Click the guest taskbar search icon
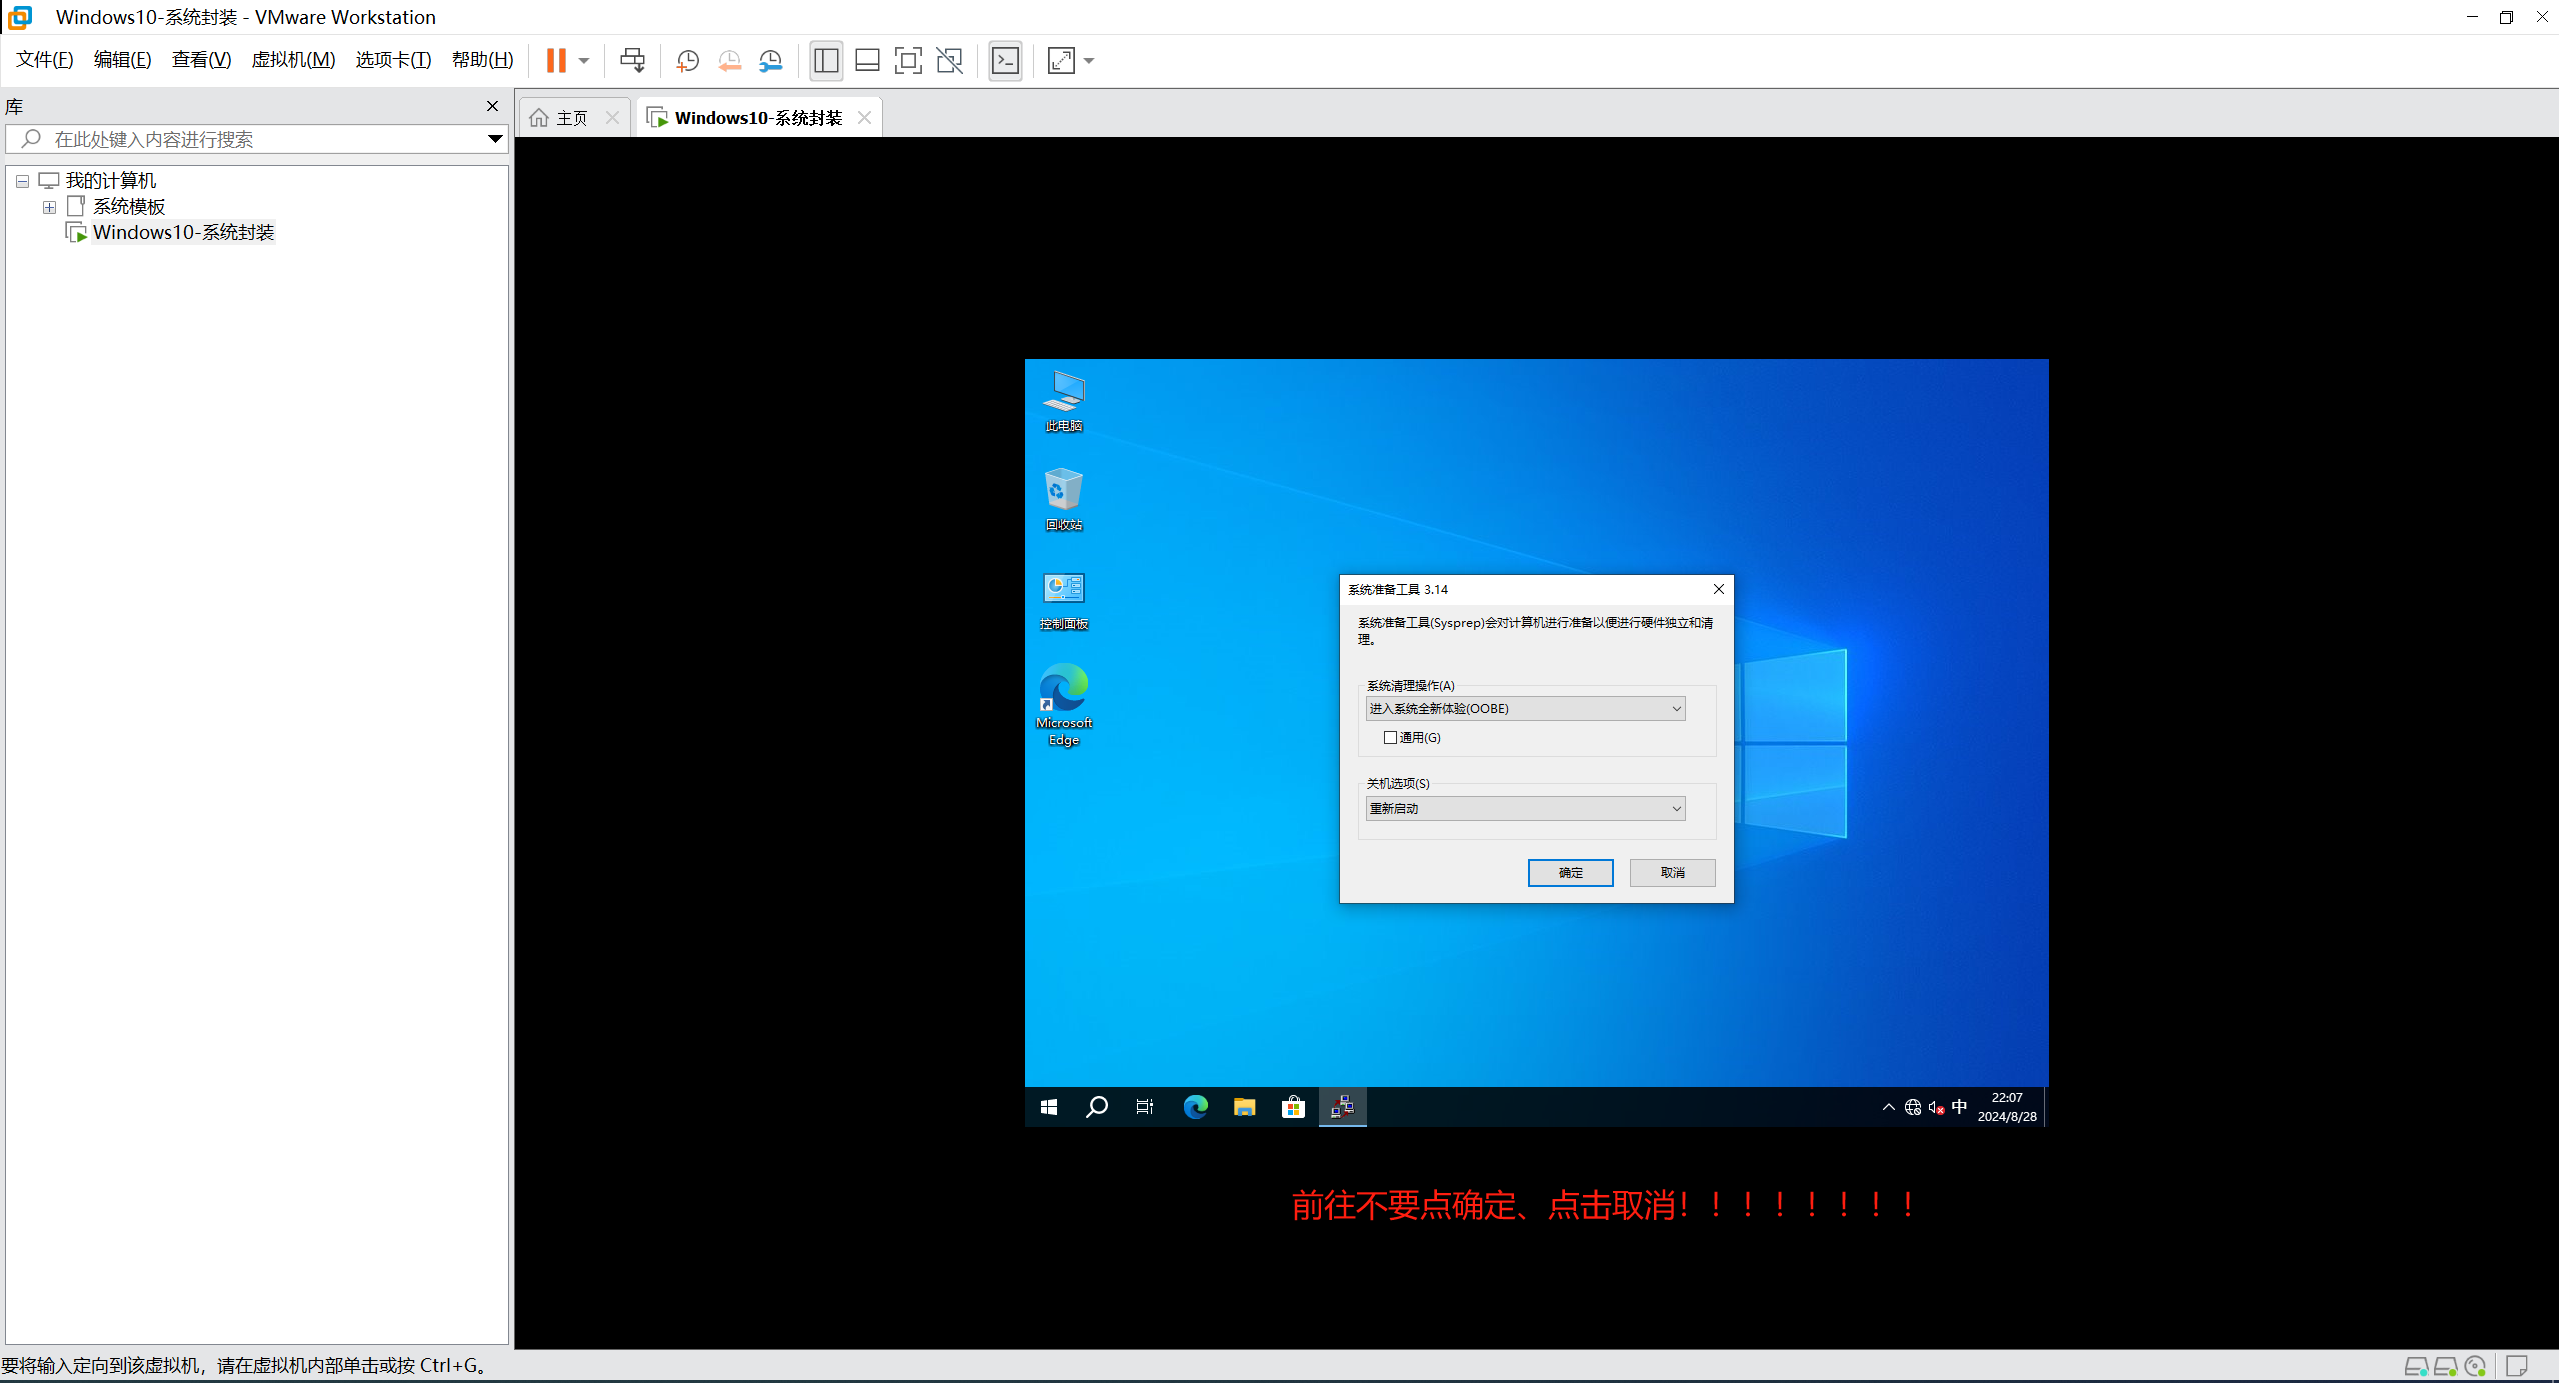The width and height of the screenshot is (2559, 1383). coord(1097,1107)
